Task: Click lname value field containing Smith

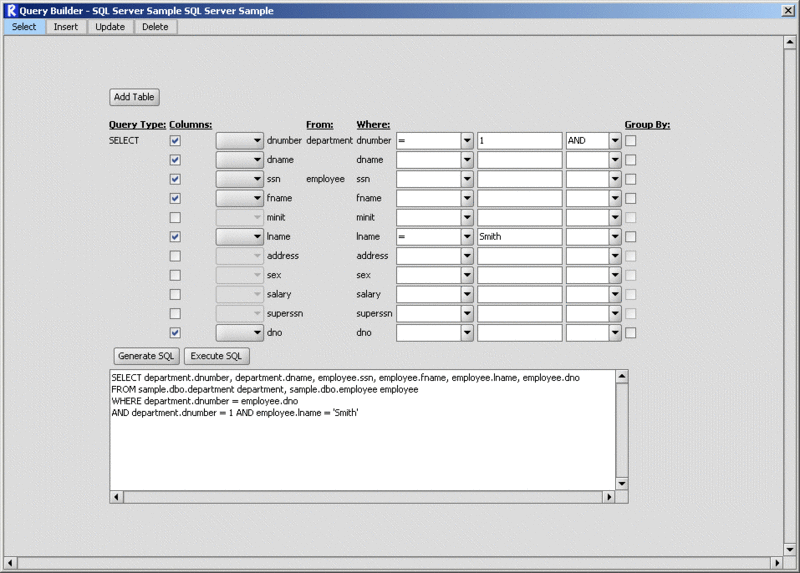Action: pos(519,237)
